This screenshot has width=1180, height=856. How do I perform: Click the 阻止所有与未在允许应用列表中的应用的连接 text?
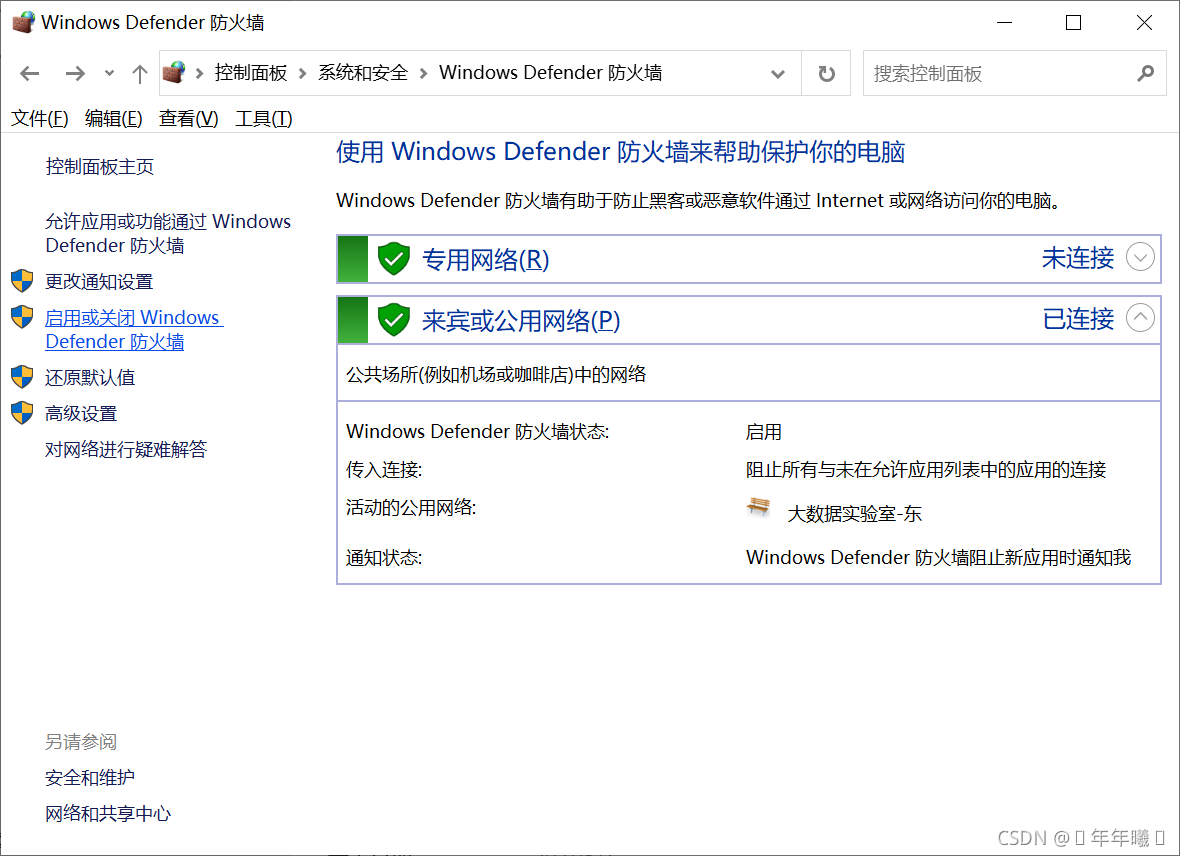click(926, 470)
